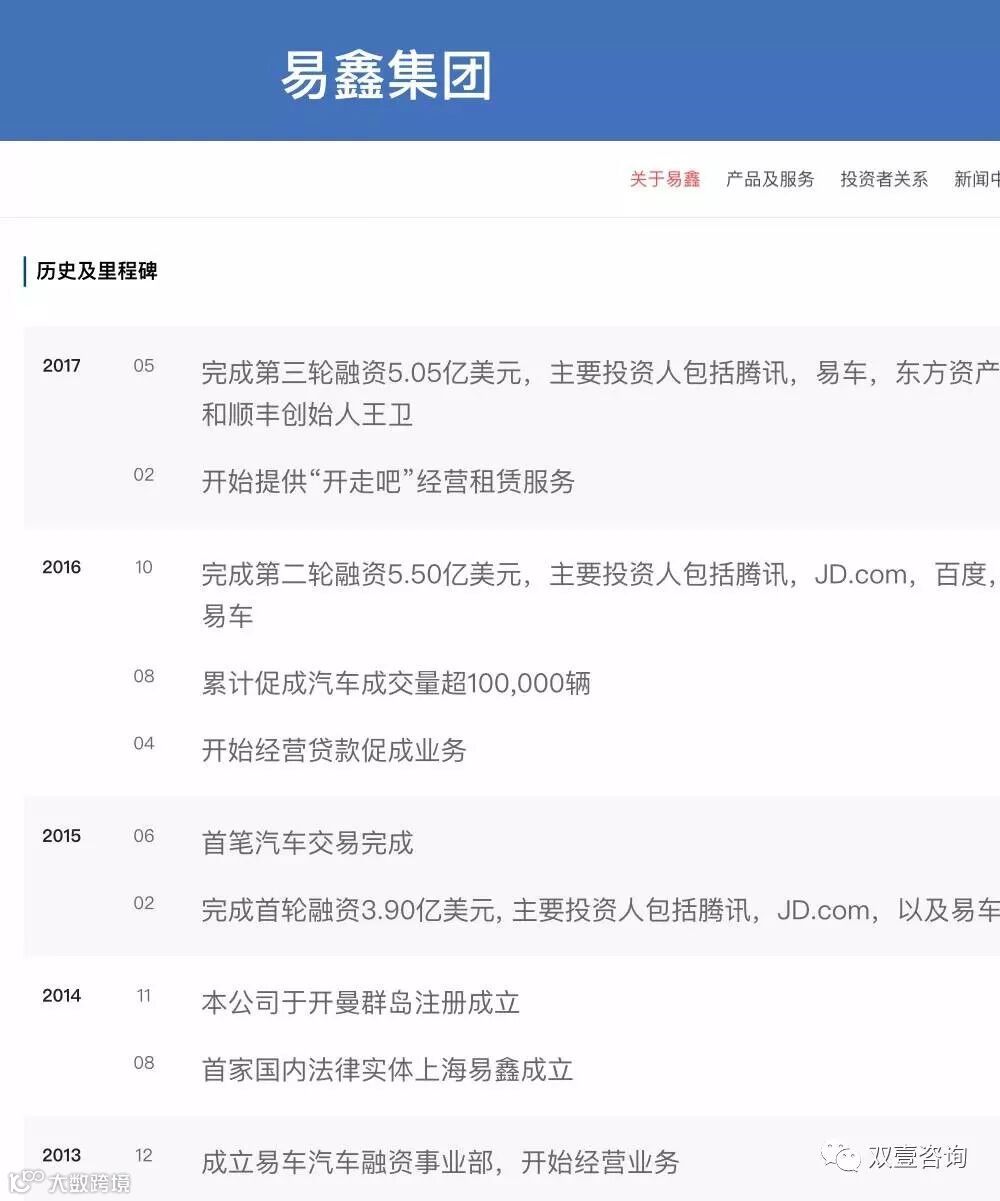Click the 和顺丰创始人王卫 text line
This screenshot has width=1000, height=1201.
click(x=307, y=415)
